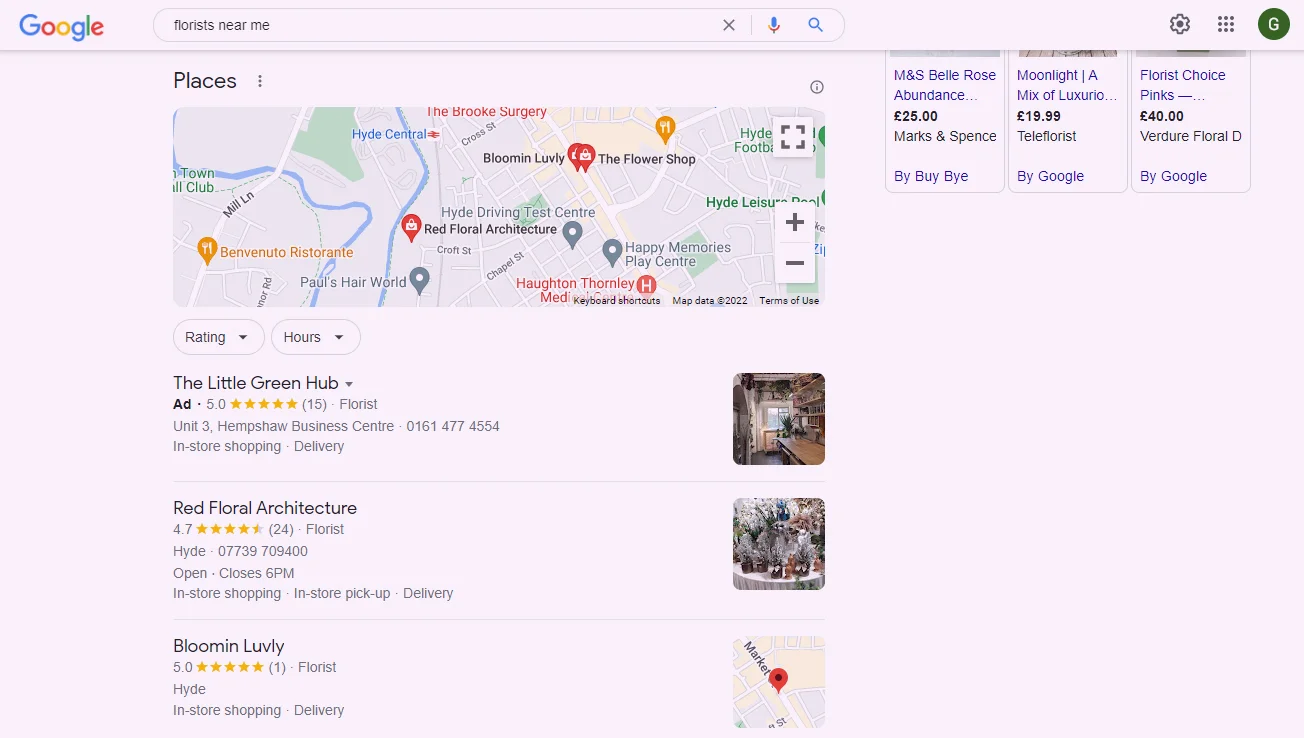Screen dimensions: 1304x738
Task: Open M&S Belle Rose Abundance product
Action: click(944, 85)
